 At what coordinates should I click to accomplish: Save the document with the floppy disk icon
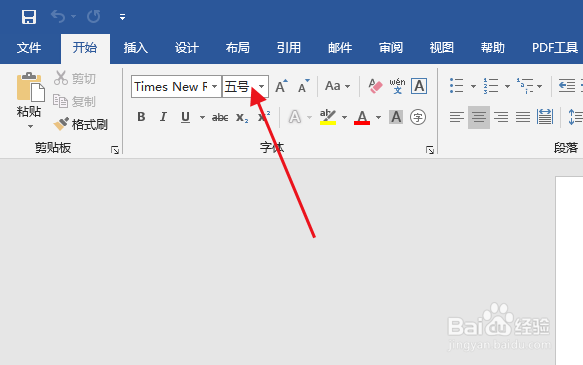click(x=29, y=17)
